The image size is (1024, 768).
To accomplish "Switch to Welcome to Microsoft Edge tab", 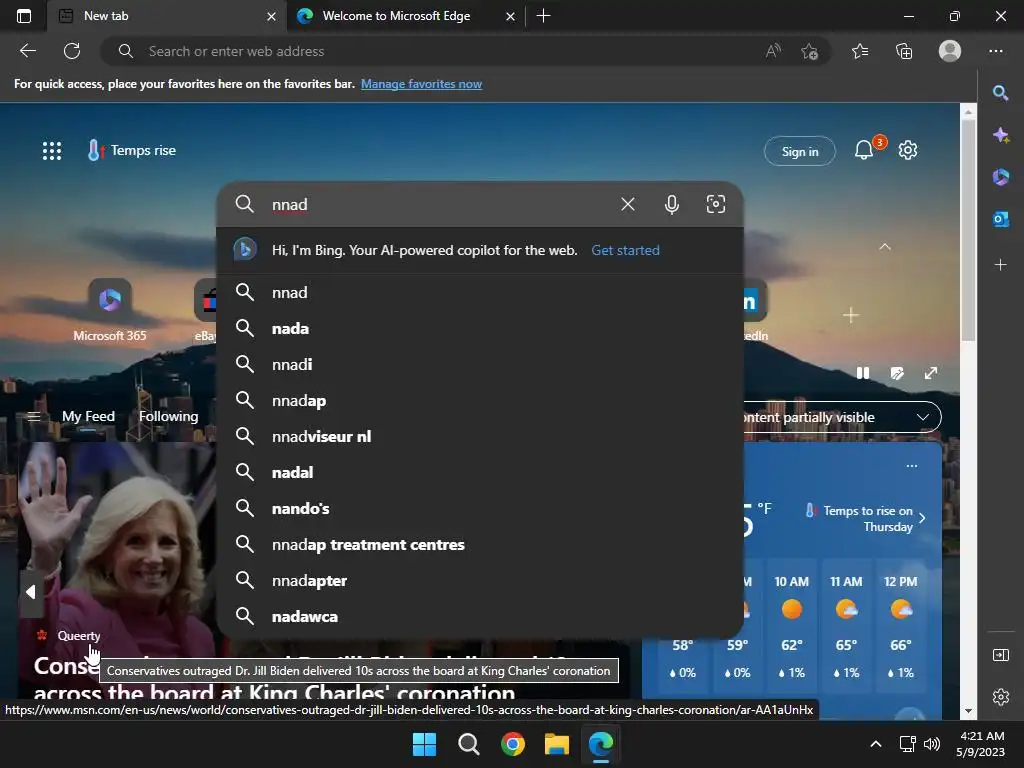I will 405,16.
